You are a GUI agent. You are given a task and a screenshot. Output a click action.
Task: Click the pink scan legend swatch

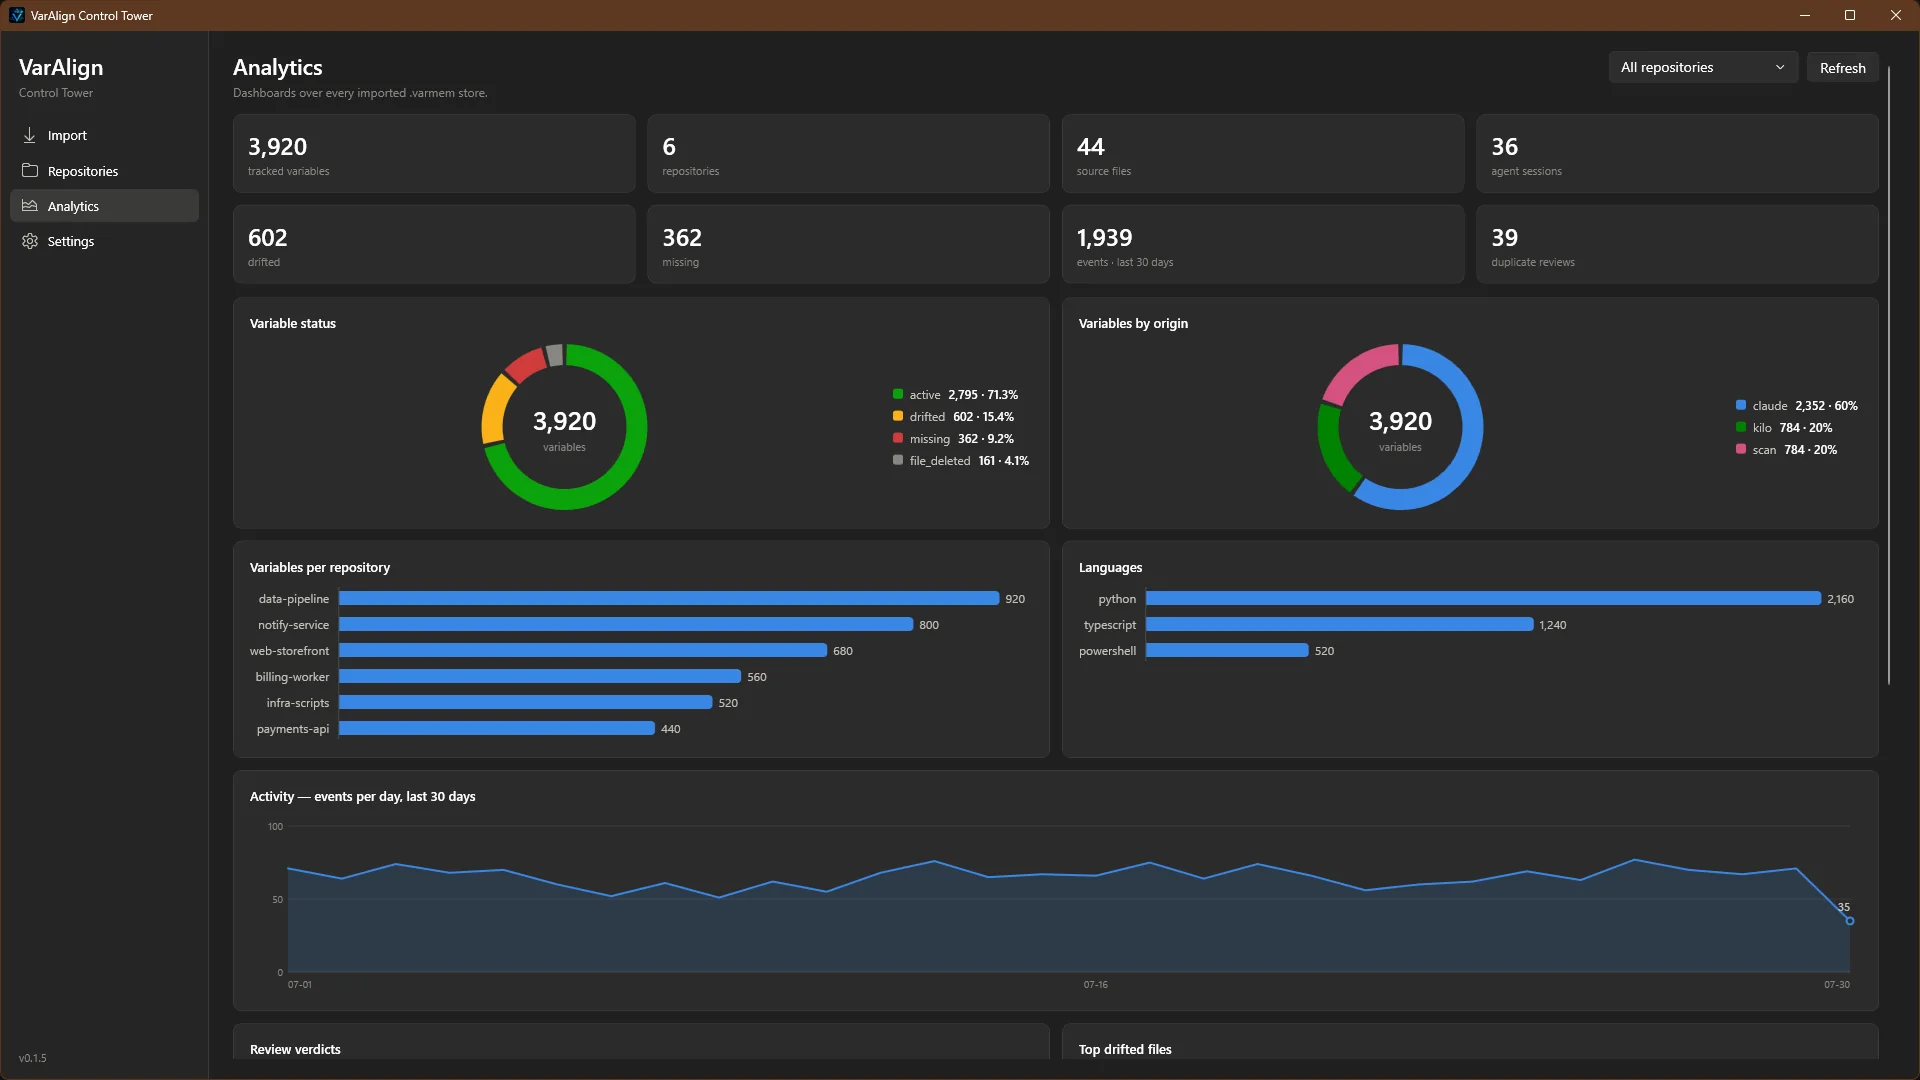coord(1741,449)
